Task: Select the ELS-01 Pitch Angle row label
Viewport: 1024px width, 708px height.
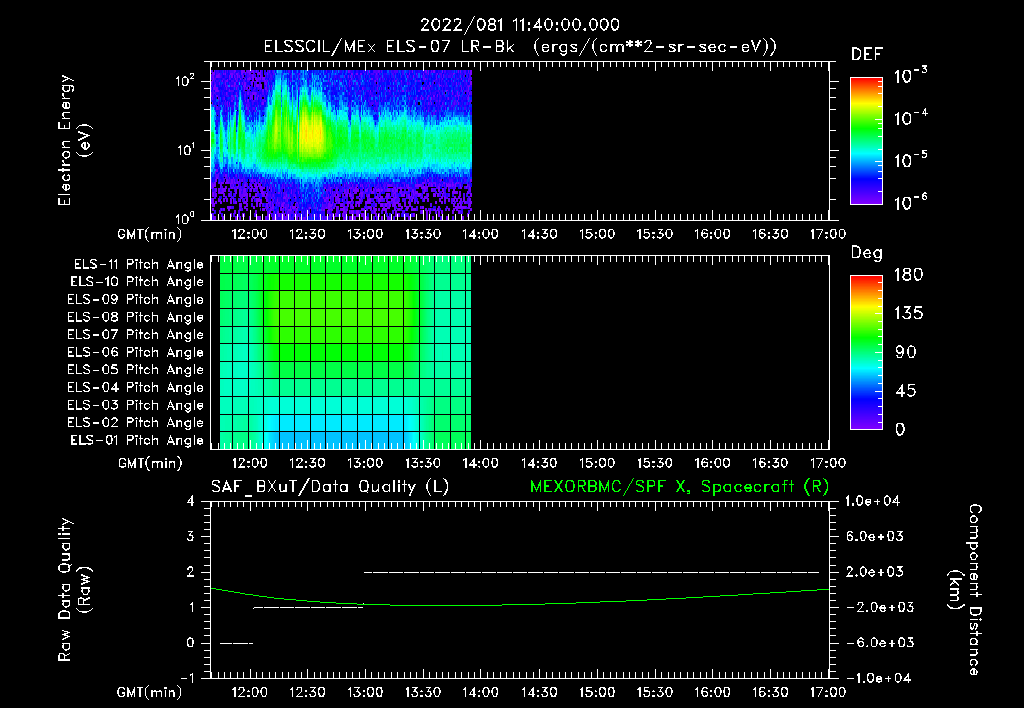Action: click(137, 440)
